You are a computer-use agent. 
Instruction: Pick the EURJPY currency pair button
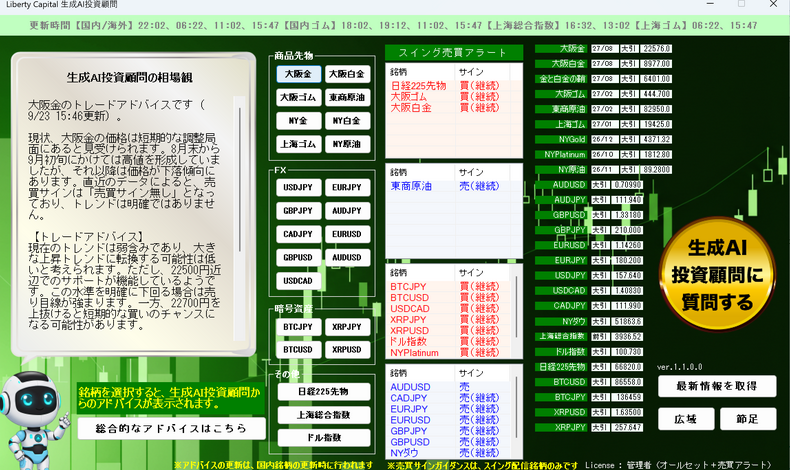(347, 187)
